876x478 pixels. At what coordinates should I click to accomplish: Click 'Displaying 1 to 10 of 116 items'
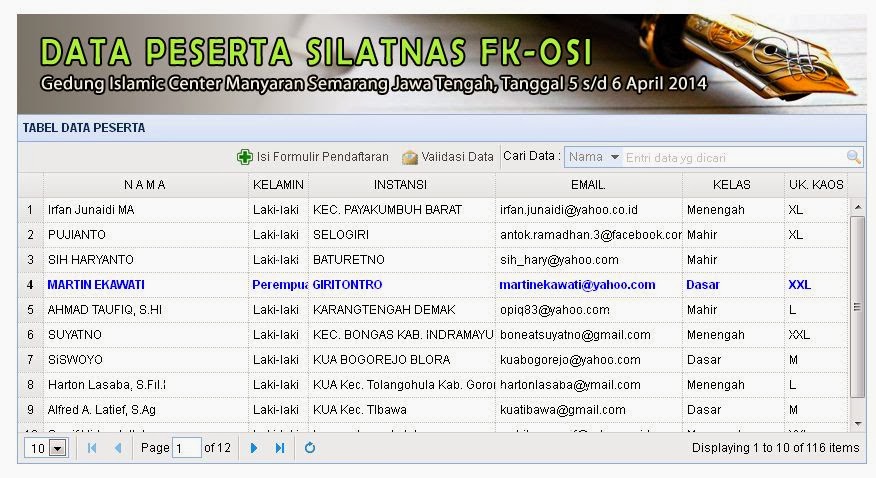(x=775, y=448)
